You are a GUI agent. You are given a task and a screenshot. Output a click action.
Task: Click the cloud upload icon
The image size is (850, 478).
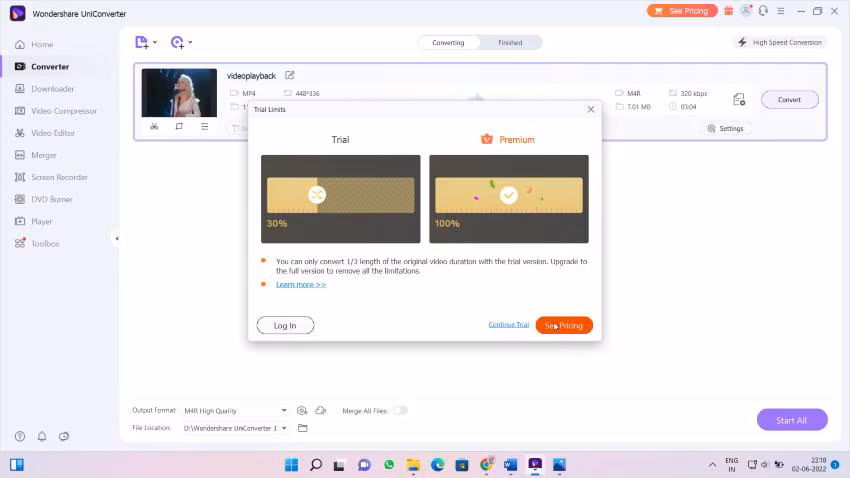coord(321,411)
